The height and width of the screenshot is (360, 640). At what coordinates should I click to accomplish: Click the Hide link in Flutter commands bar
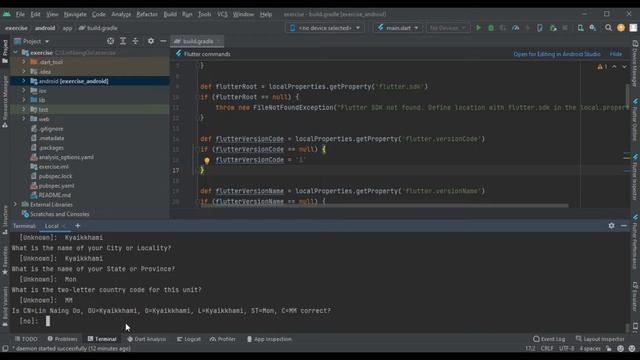[x=616, y=54]
